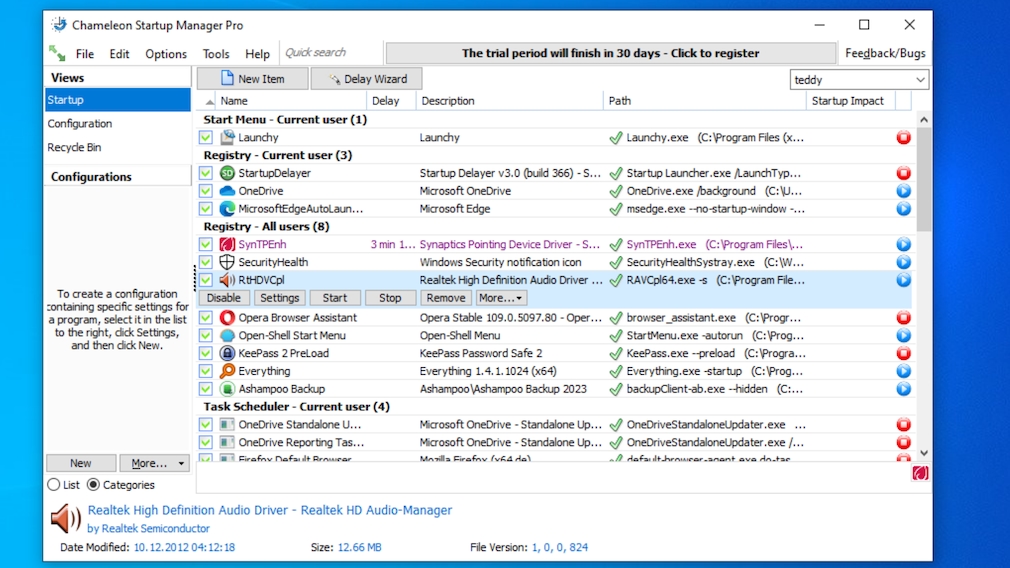Click the green path checkmark for Launchy.exe
The height and width of the screenshot is (568, 1010).
pyautogui.click(x=616, y=137)
